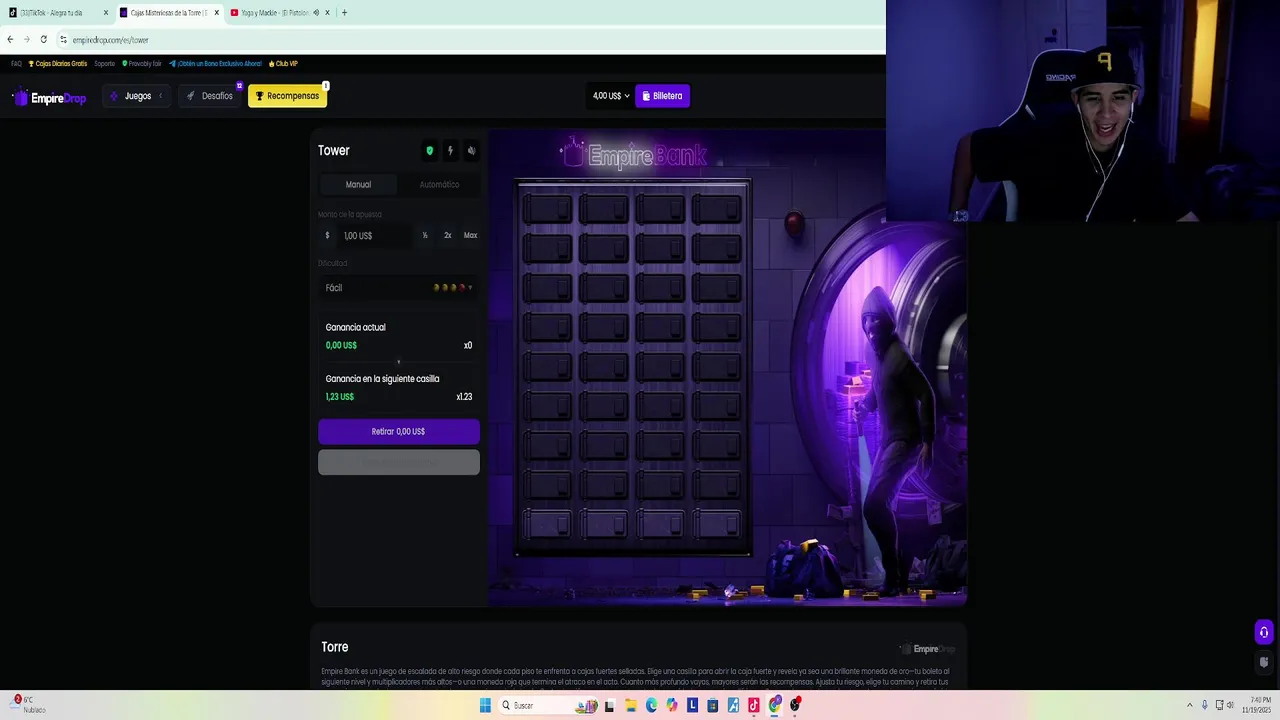Image resolution: width=1280 pixels, height=720 pixels.
Task: Open Microsoft Edge from the taskbar
Action: pyautogui.click(x=651, y=705)
